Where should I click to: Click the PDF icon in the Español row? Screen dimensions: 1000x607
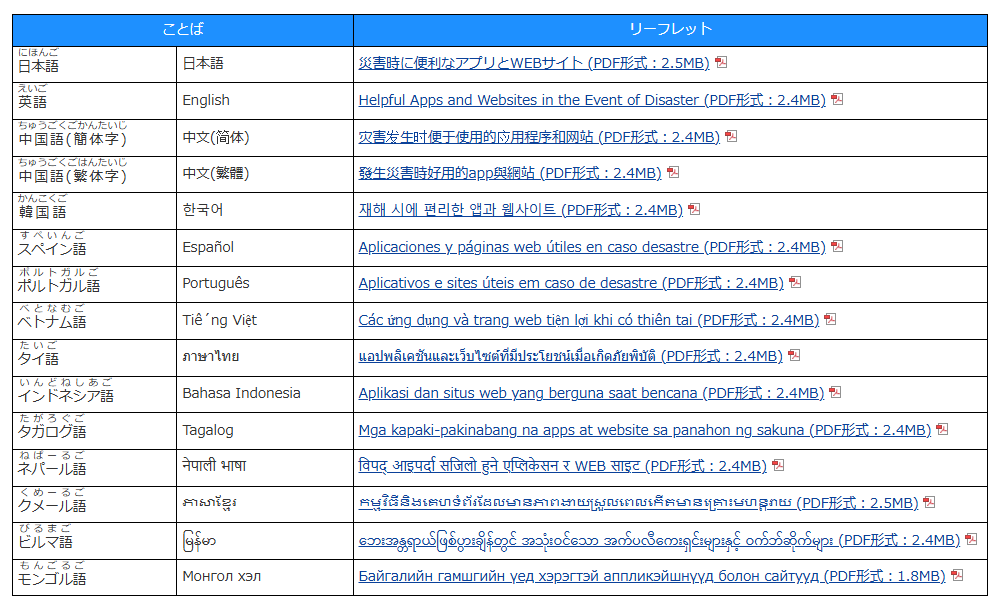tap(839, 246)
